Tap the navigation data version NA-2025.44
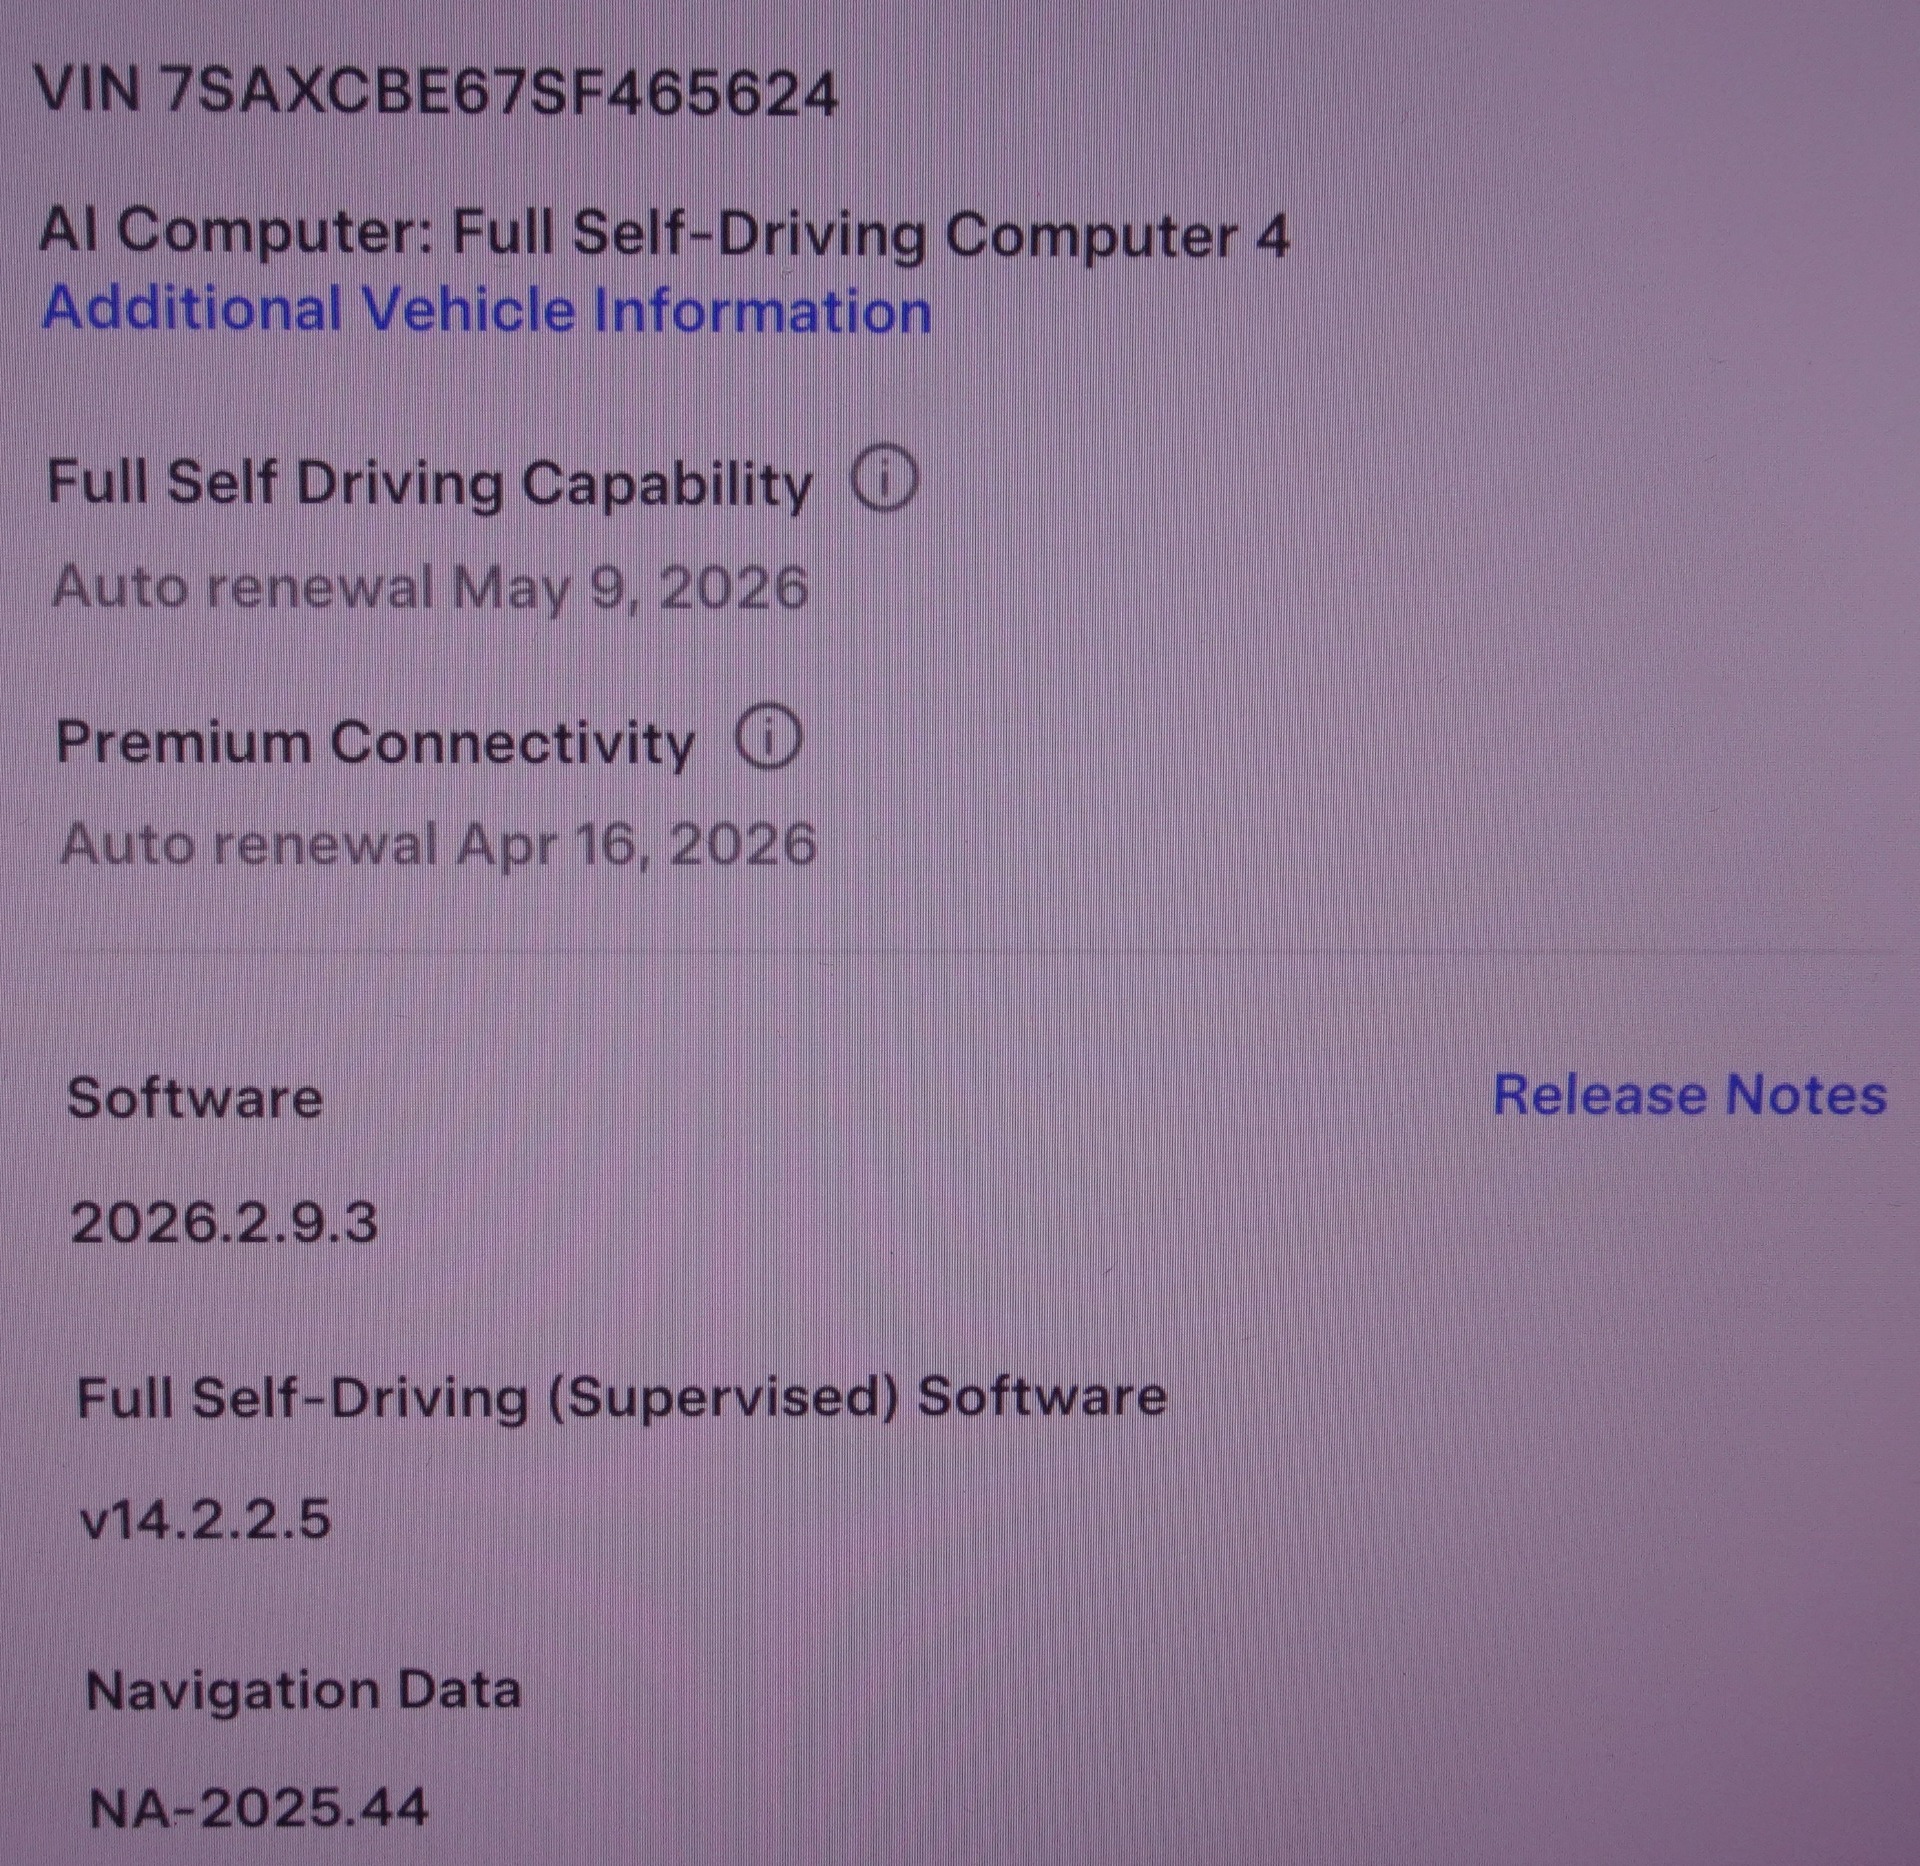Screen dimensions: 1920x1866 click(x=258, y=1808)
